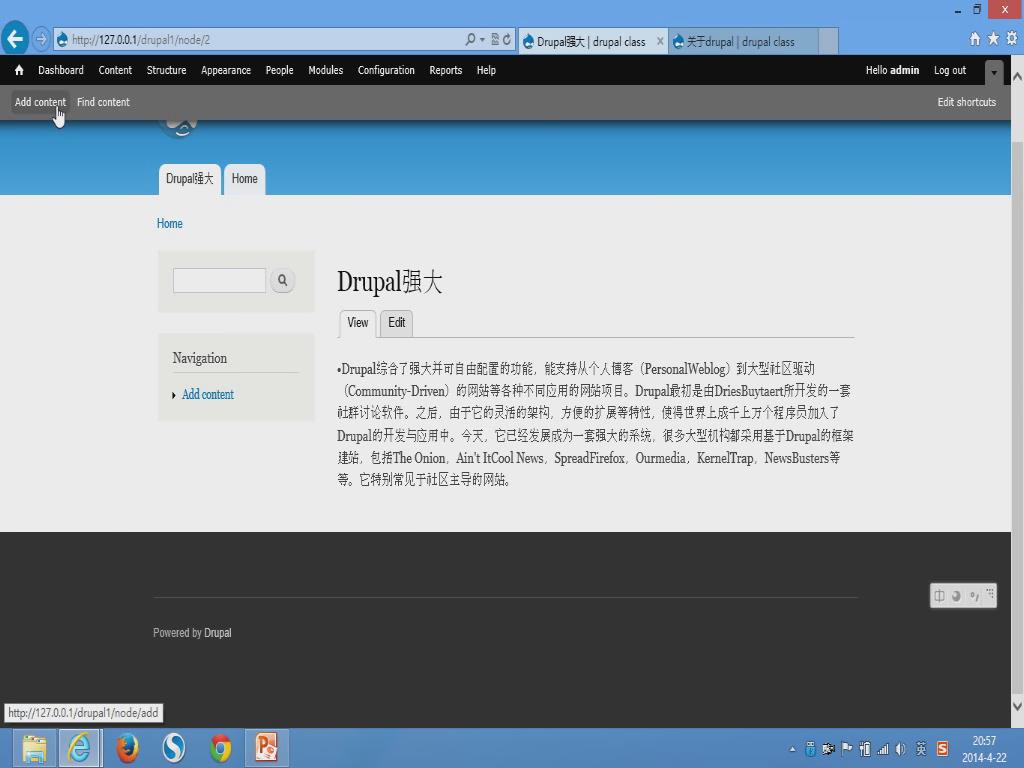This screenshot has height=768, width=1024.
Task: Expand the Add content navigation triangle
Action: tap(174, 395)
